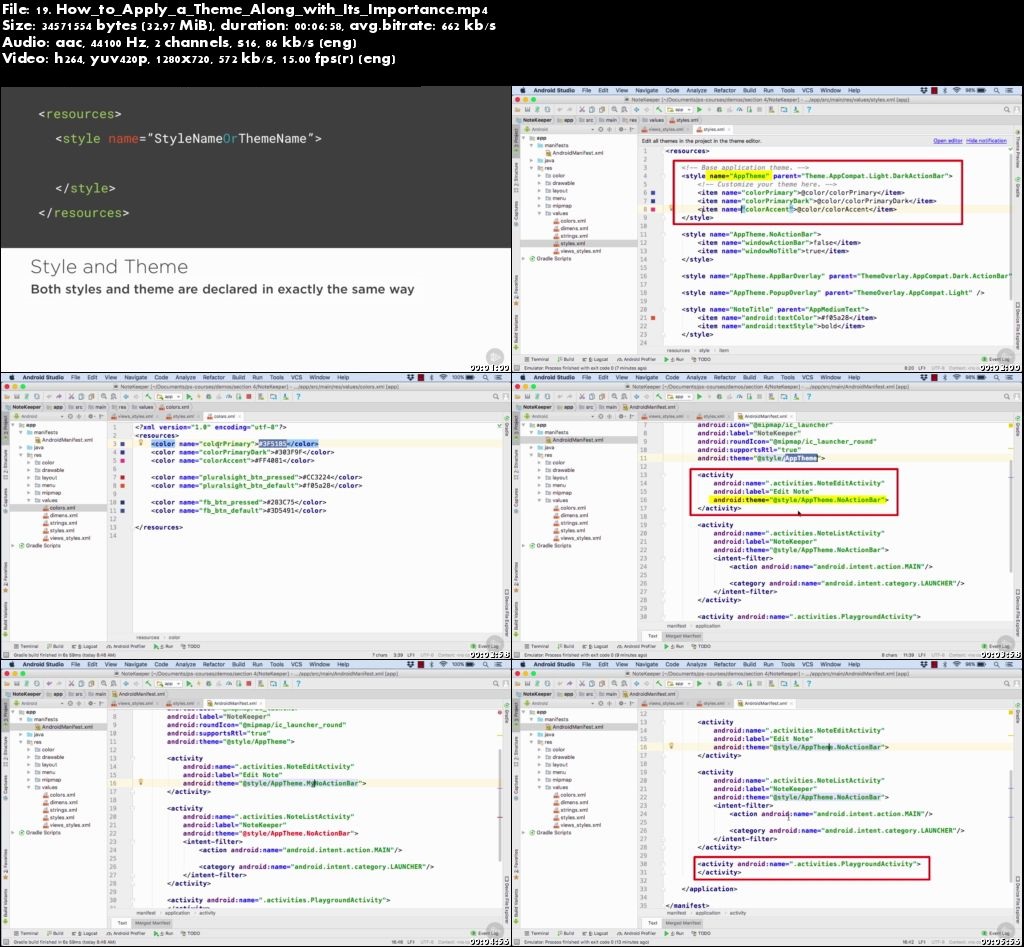Click project panel settings gear in styles.xml frame
Screen dimensions: 1024x947
tap(623, 129)
